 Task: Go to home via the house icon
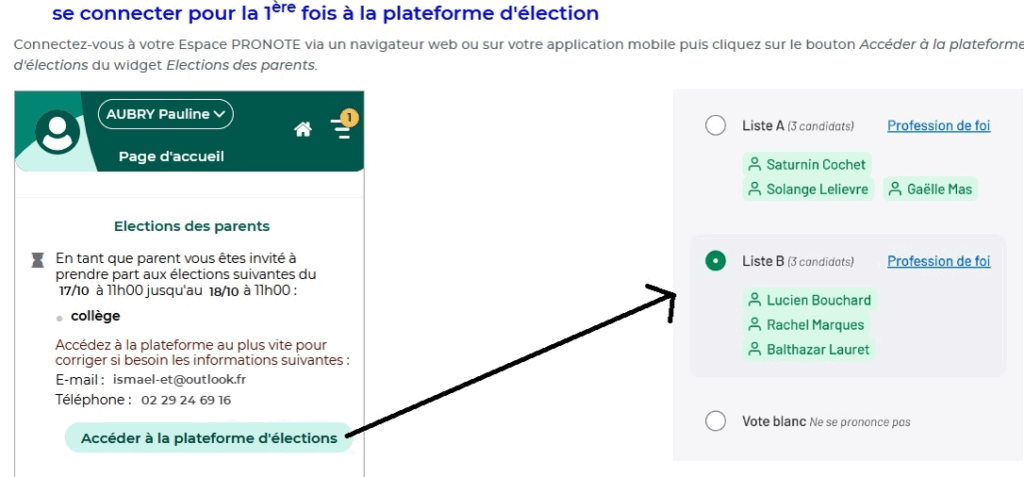tap(303, 129)
